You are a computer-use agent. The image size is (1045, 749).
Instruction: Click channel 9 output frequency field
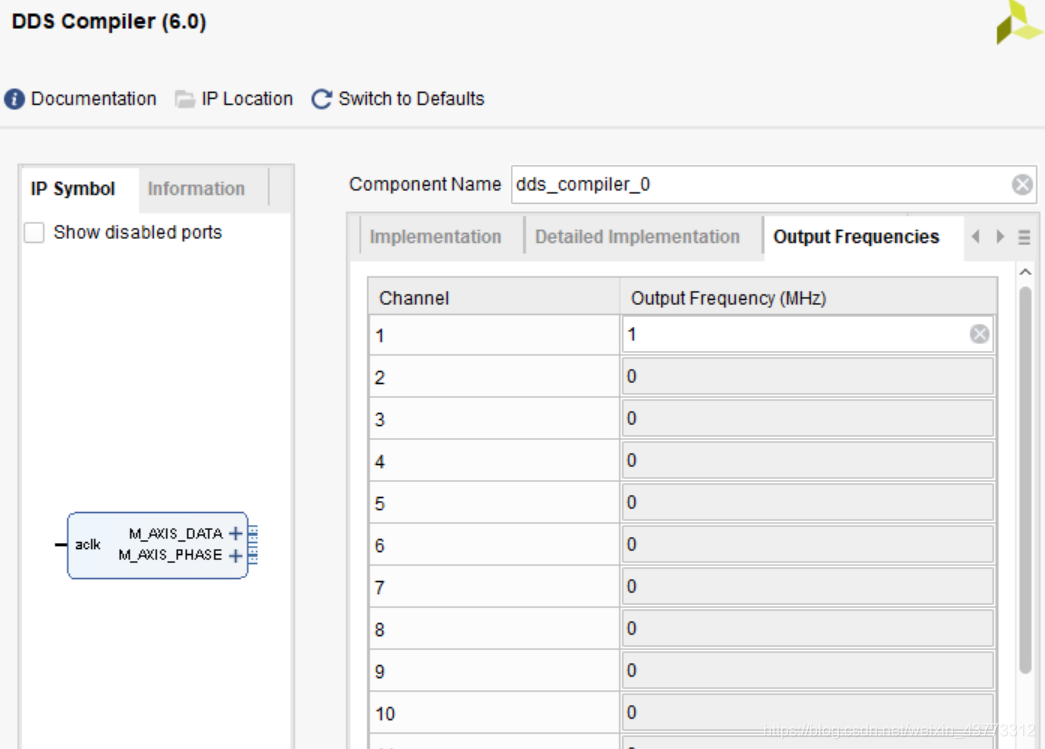pyautogui.click(x=808, y=670)
